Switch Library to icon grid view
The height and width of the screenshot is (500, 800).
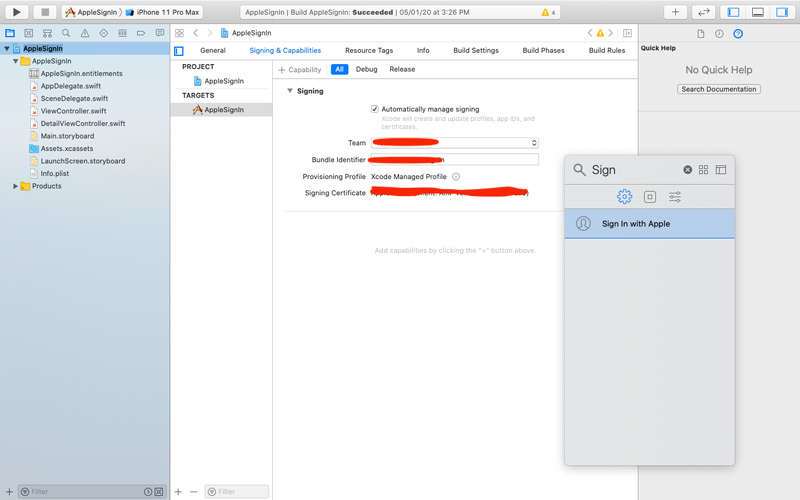(x=704, y=170)
